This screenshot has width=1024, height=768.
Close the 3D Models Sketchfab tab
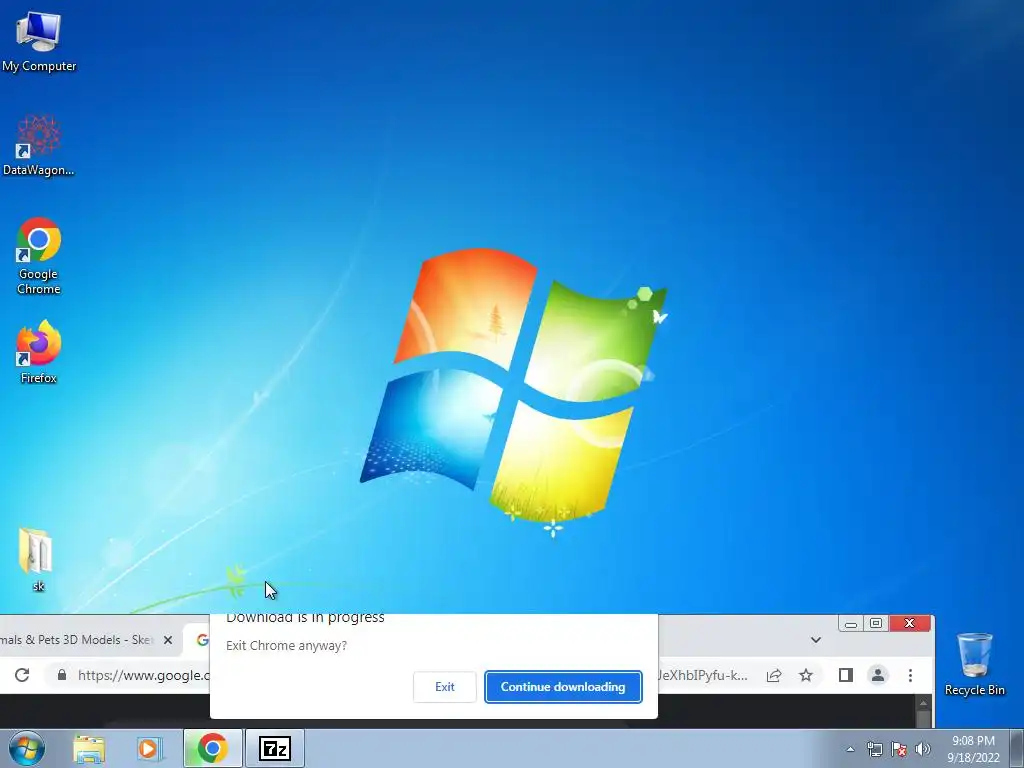click(168, 640)
